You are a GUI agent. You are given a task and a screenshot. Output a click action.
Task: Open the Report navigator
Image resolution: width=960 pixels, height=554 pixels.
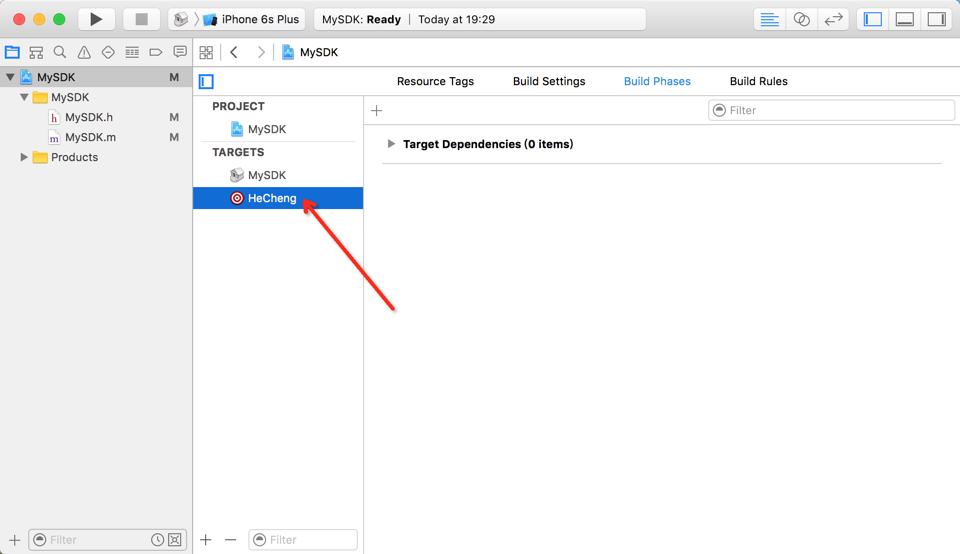179,52
